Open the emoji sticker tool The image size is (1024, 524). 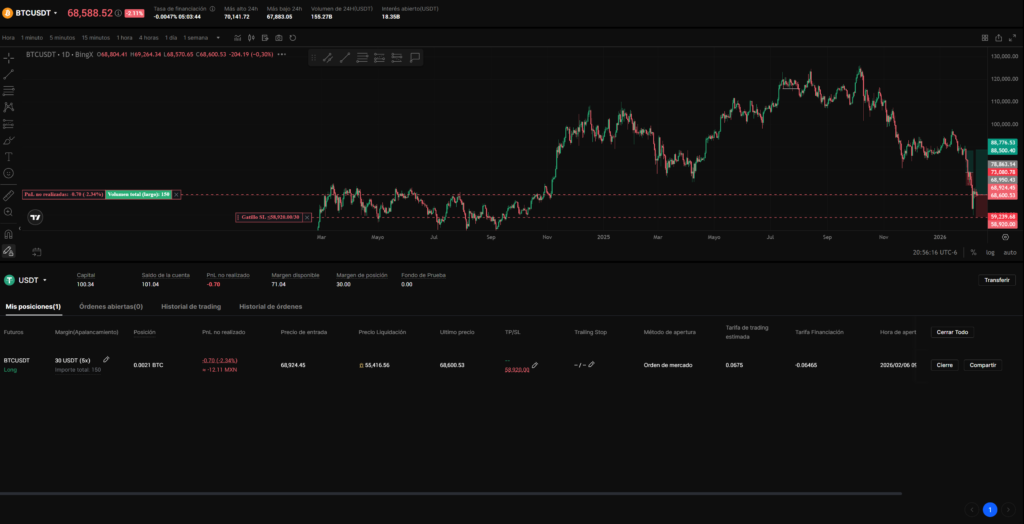pos(9,173)
